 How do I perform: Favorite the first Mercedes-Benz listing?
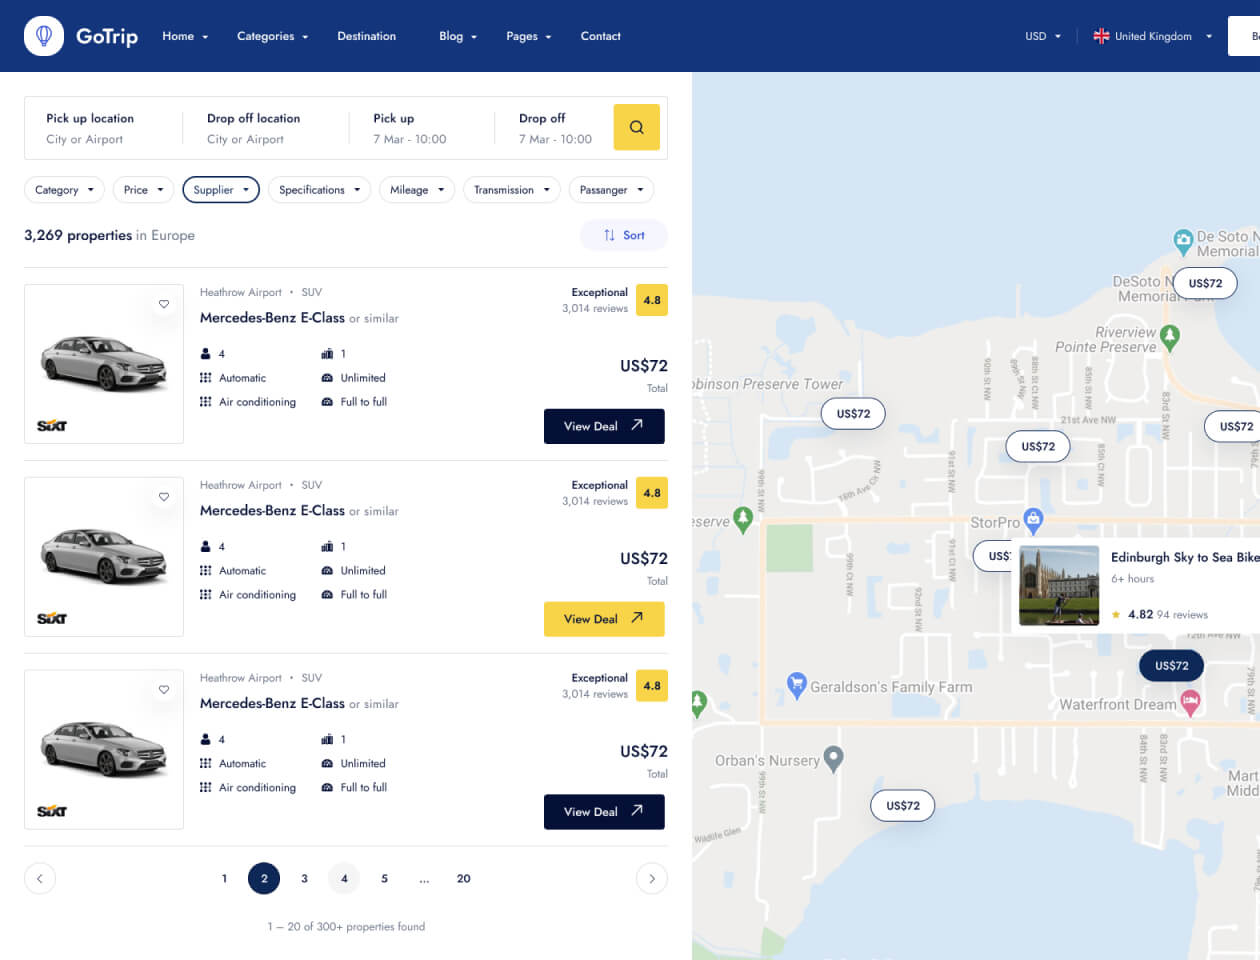[x=164, y=304]
